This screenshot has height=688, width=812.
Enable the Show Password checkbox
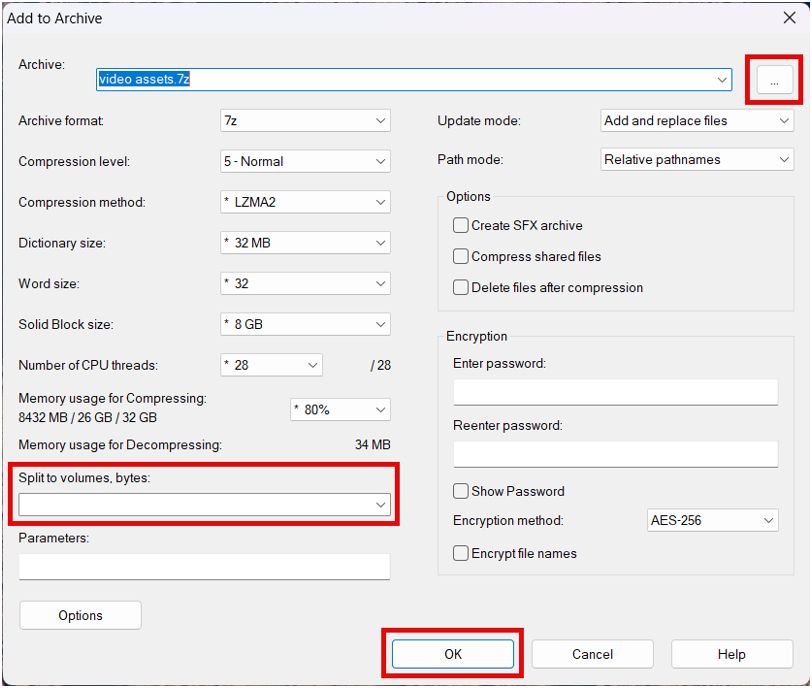point(461,491)
